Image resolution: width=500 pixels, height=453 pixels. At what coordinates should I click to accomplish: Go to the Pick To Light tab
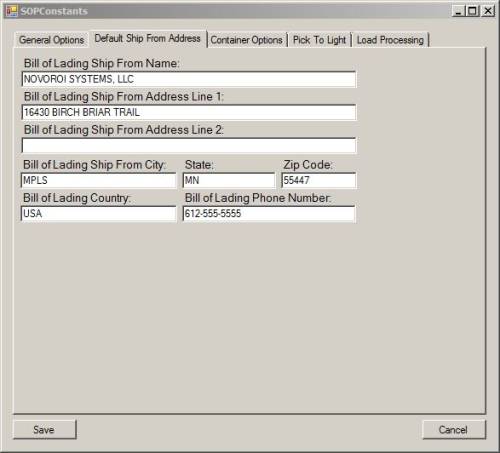(x=319, y=40)
